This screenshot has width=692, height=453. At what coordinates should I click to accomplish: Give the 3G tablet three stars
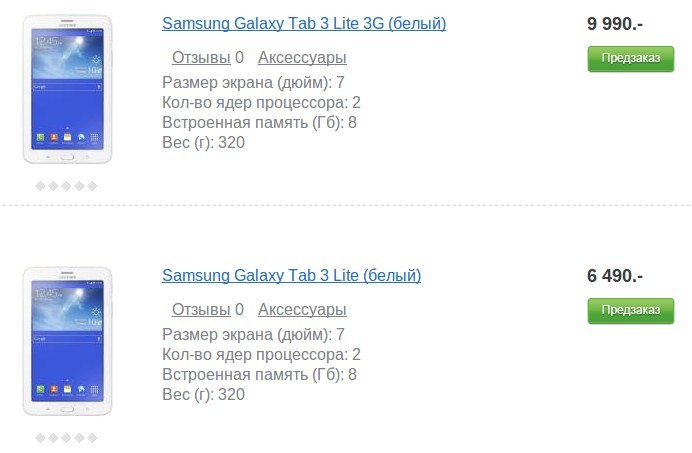pyautogui.click(x=67, y=186)
